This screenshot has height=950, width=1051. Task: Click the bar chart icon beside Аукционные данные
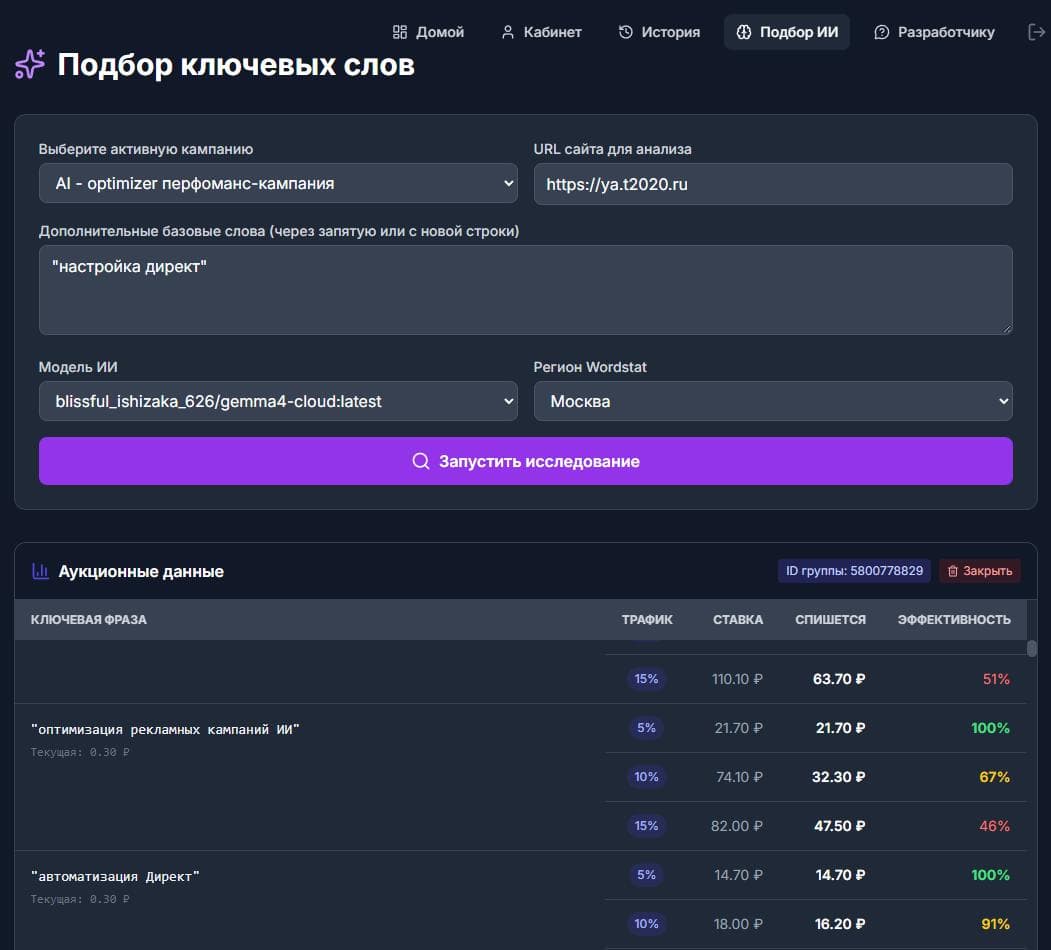[40, 571]
